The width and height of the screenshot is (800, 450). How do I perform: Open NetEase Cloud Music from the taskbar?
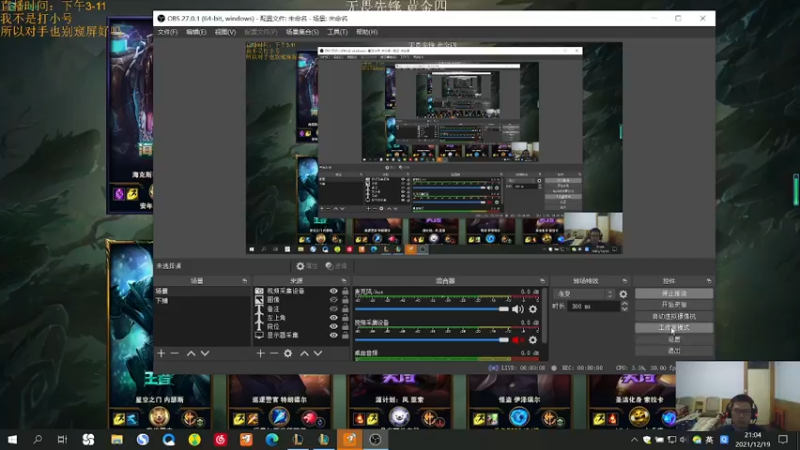click(220, 439)
